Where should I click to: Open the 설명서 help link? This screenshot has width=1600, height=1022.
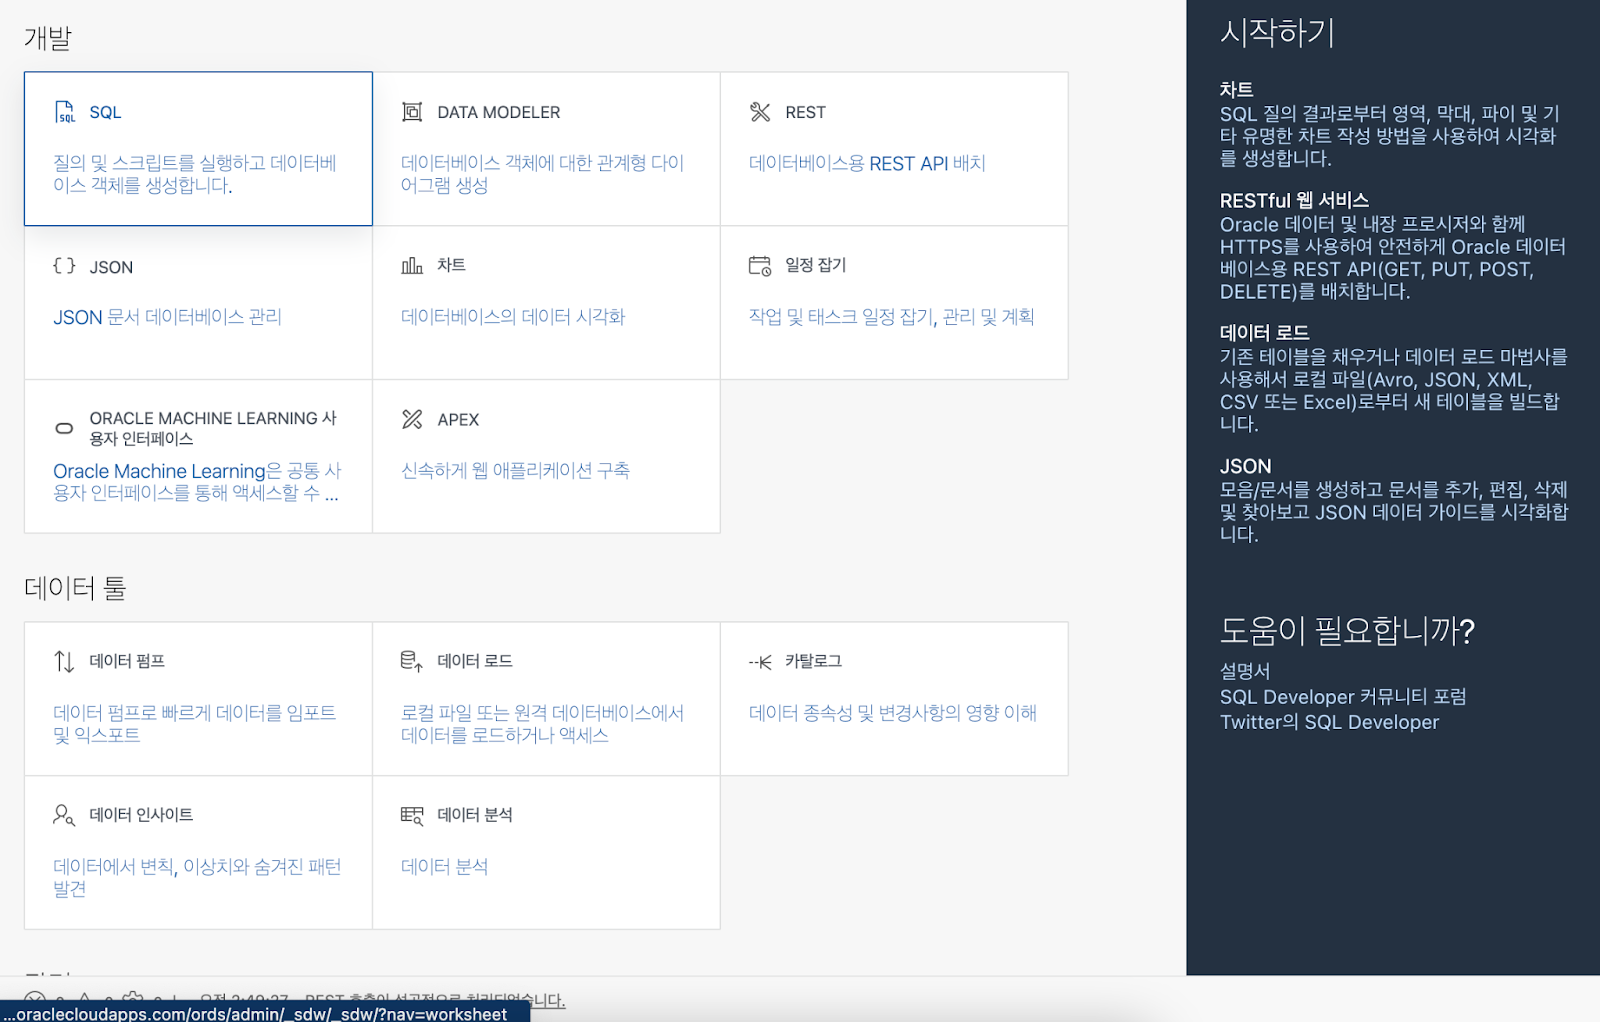(x=1245, y=671)
